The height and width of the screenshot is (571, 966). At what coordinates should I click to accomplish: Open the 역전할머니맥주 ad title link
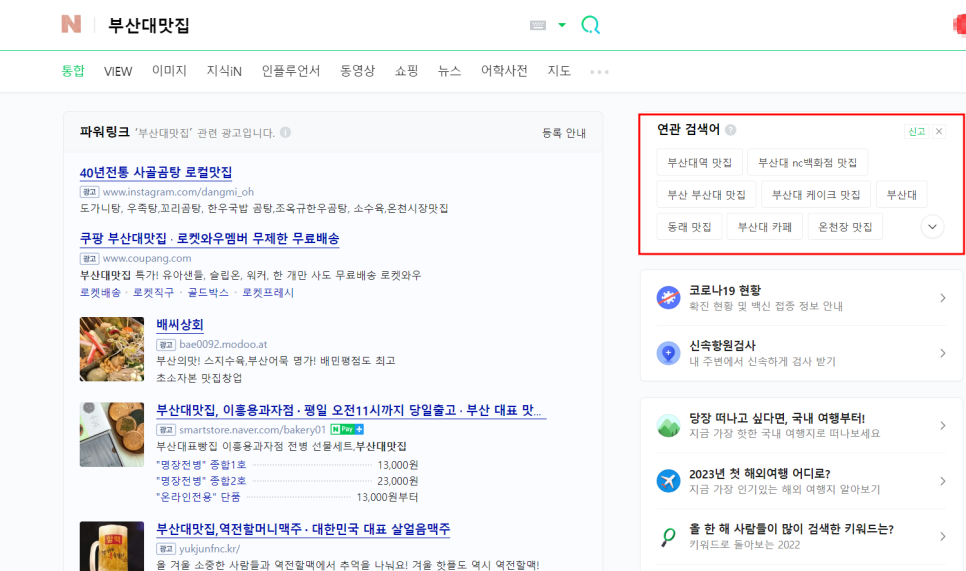point(303,529)
